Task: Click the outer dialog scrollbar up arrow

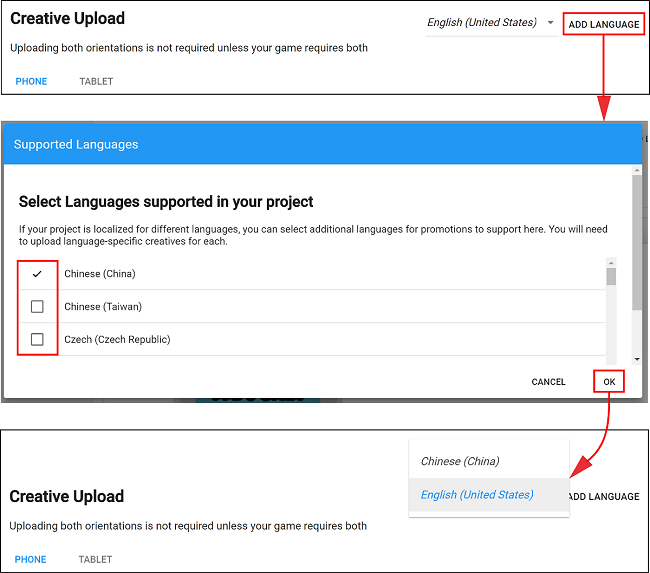Action: [637, 170]
